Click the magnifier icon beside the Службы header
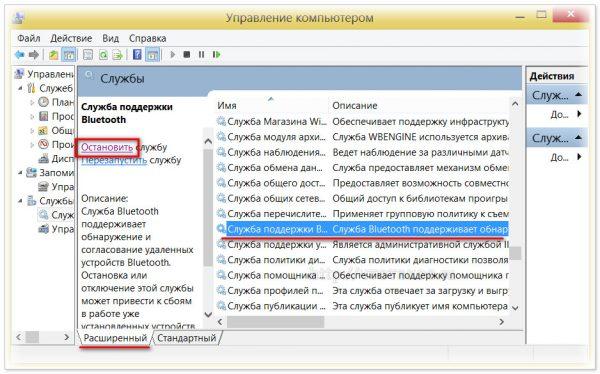 click(x=89, y=75)
